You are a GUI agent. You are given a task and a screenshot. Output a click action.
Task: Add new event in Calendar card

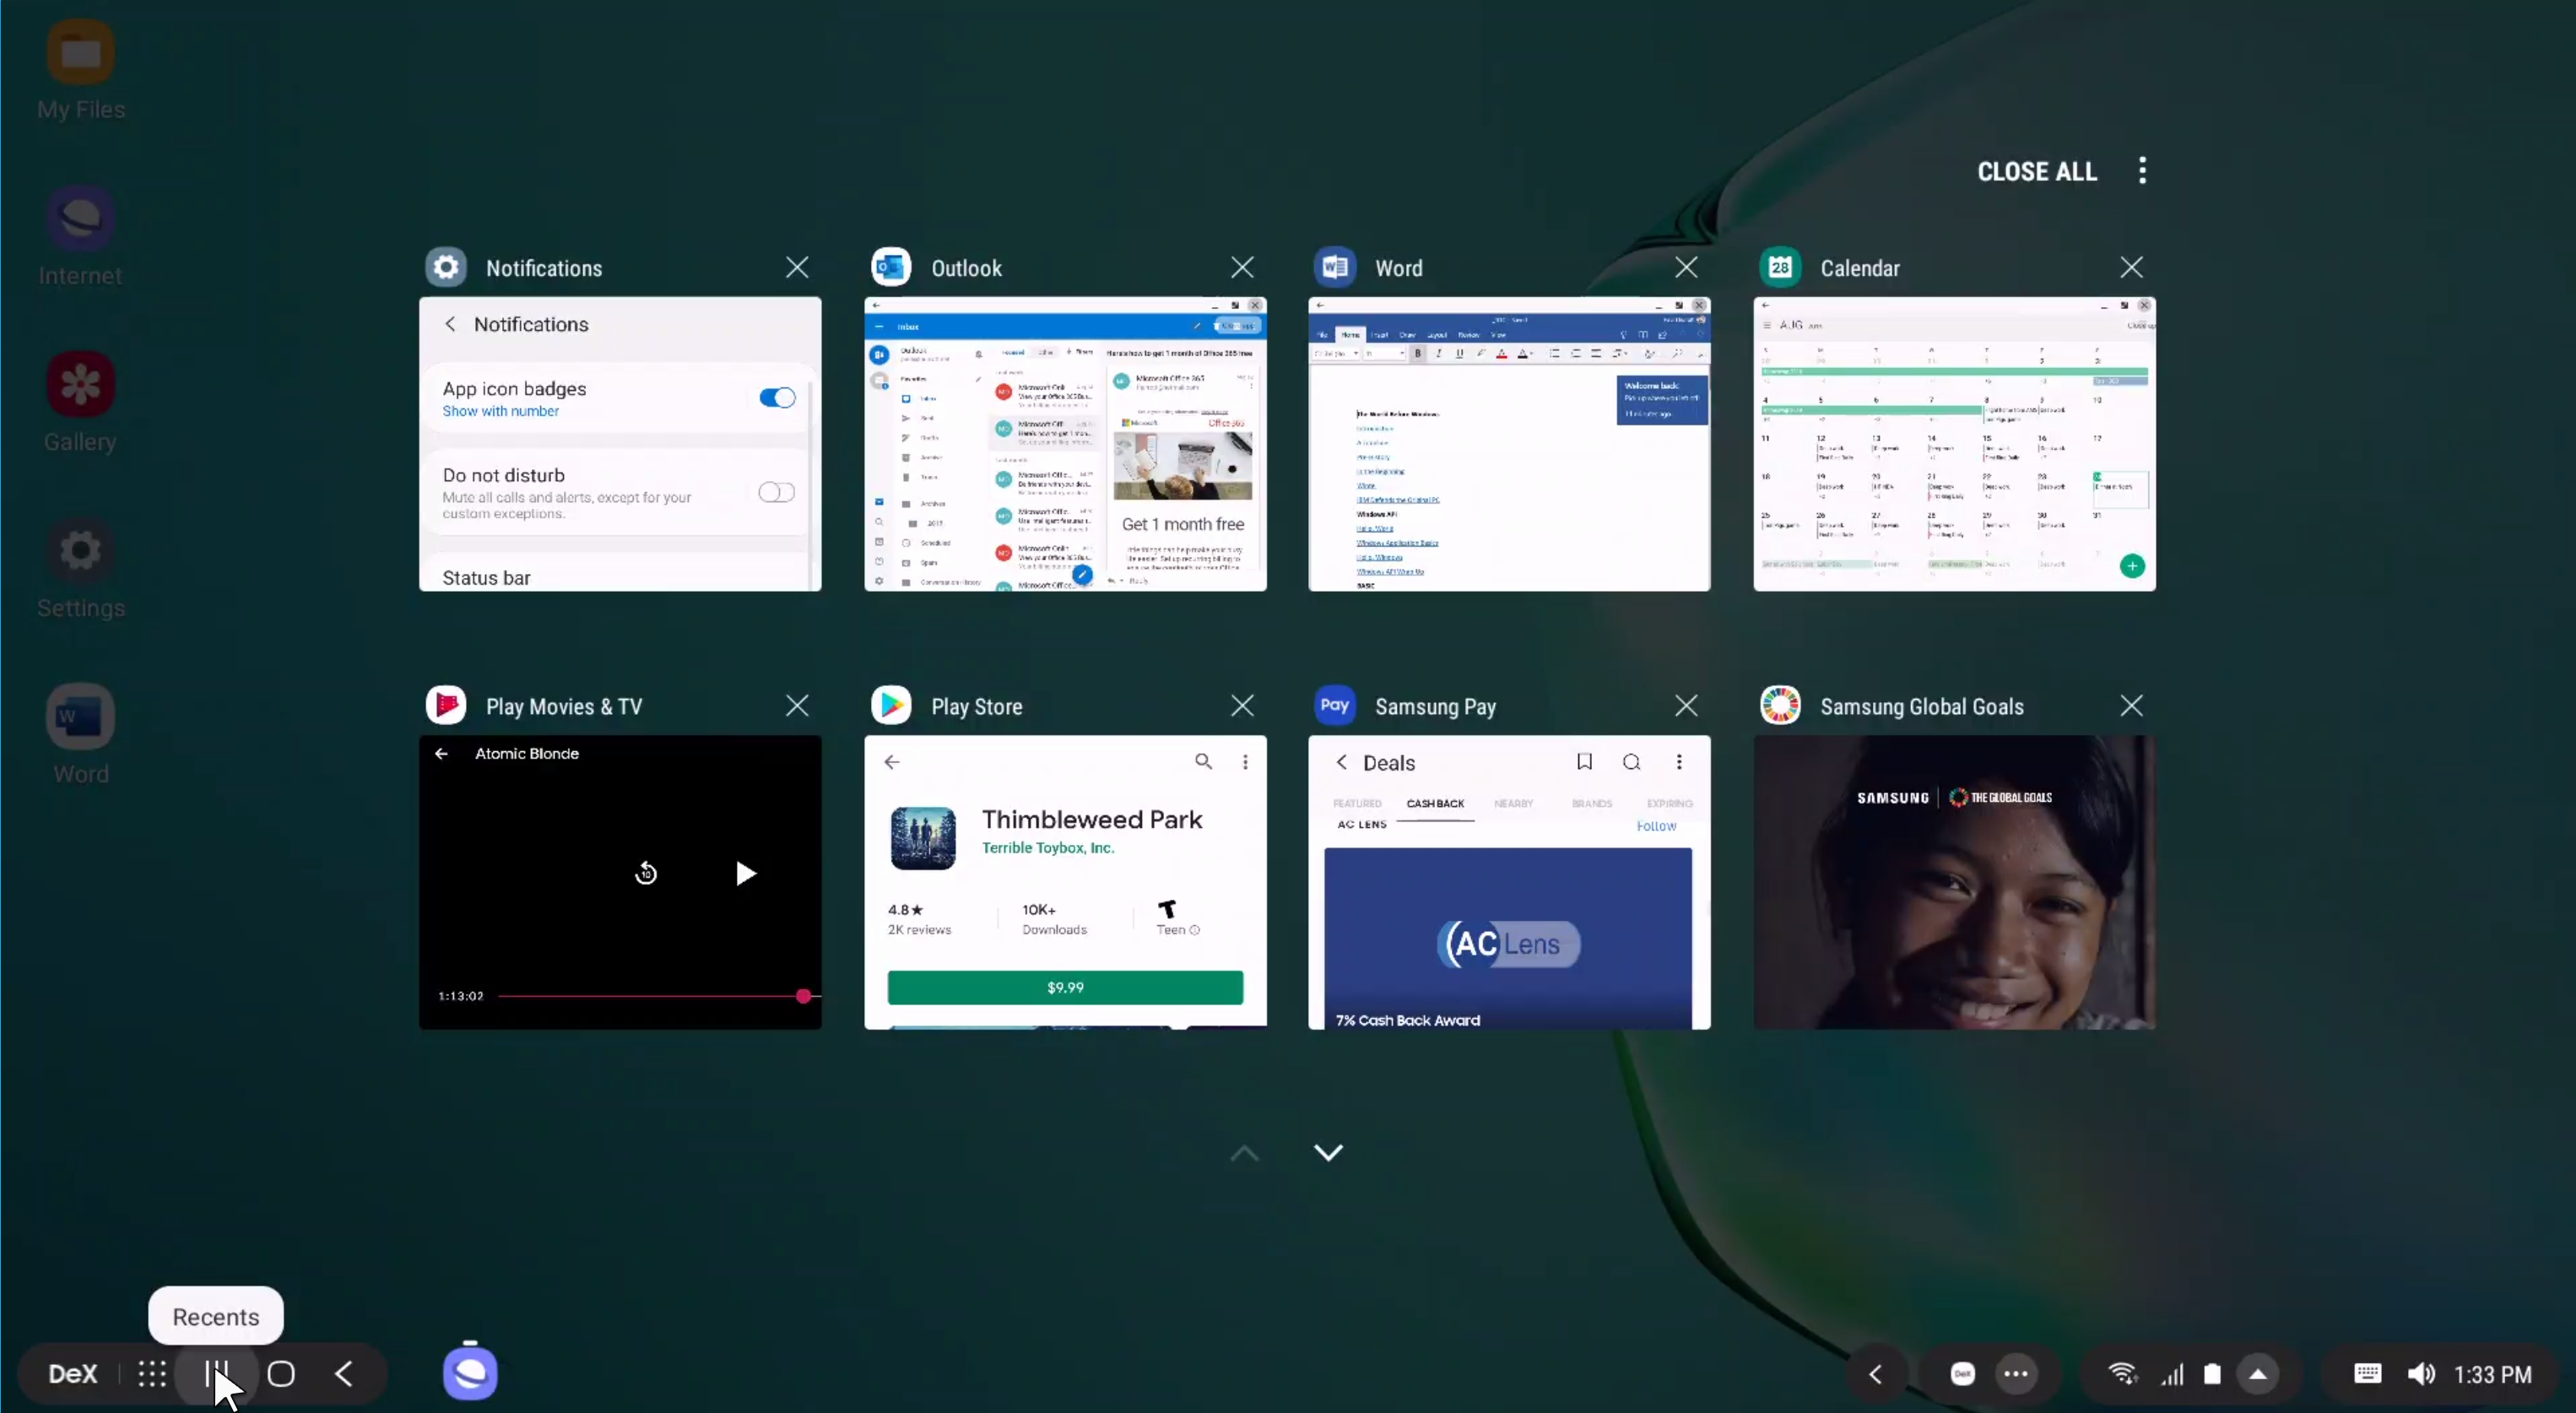pos(2131,565)
